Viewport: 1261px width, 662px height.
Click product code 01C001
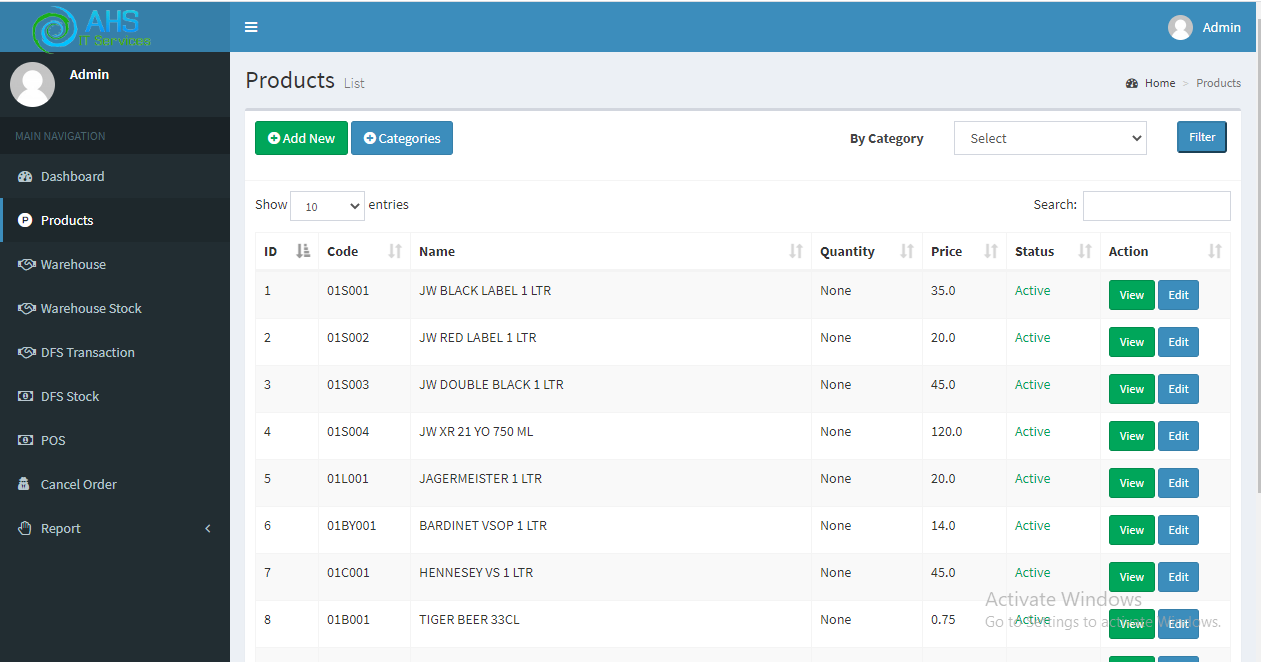[348, 573]
